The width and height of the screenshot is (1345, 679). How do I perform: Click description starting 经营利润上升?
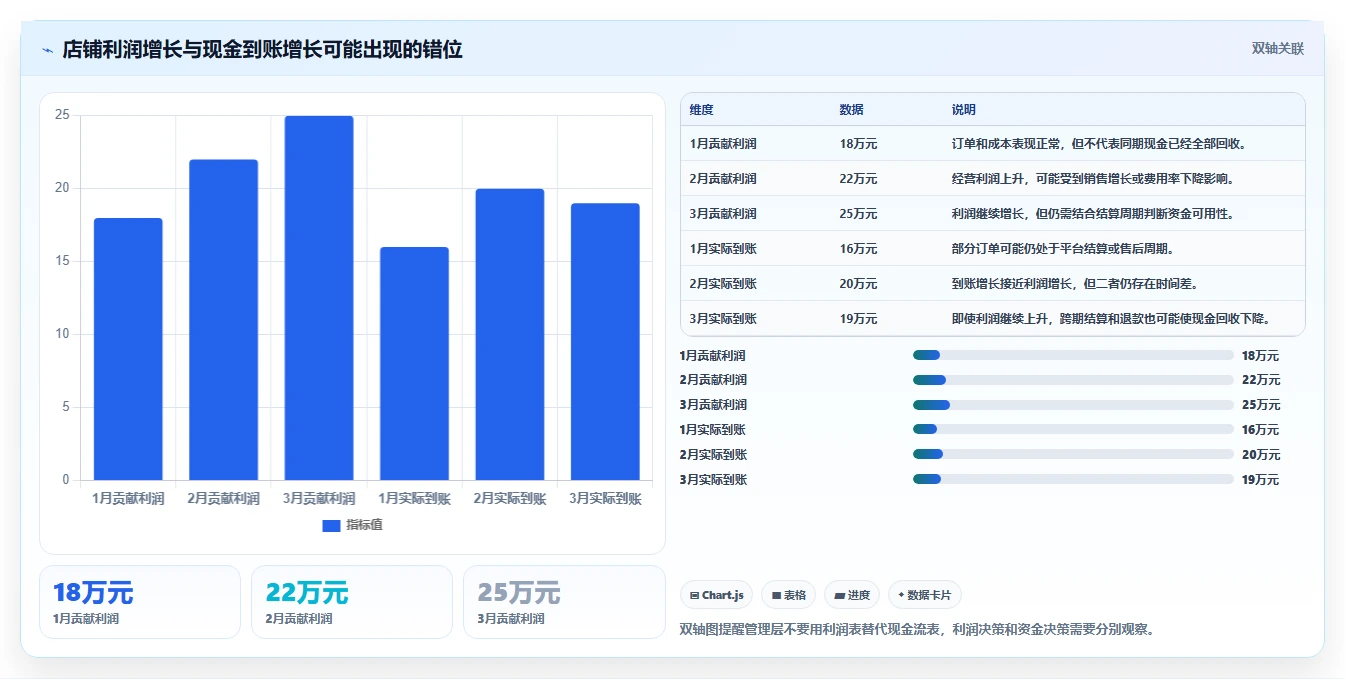(1094, 179)
